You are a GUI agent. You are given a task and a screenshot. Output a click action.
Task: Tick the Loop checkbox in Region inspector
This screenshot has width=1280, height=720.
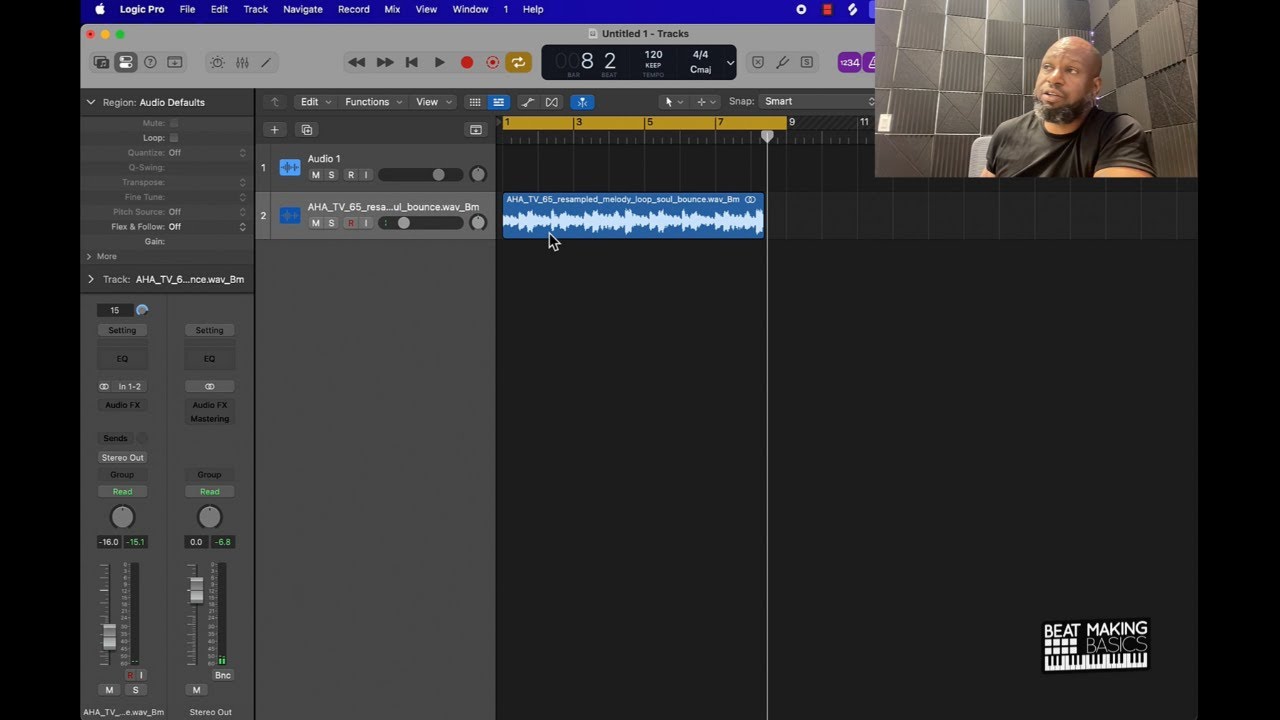coord(174,138)
